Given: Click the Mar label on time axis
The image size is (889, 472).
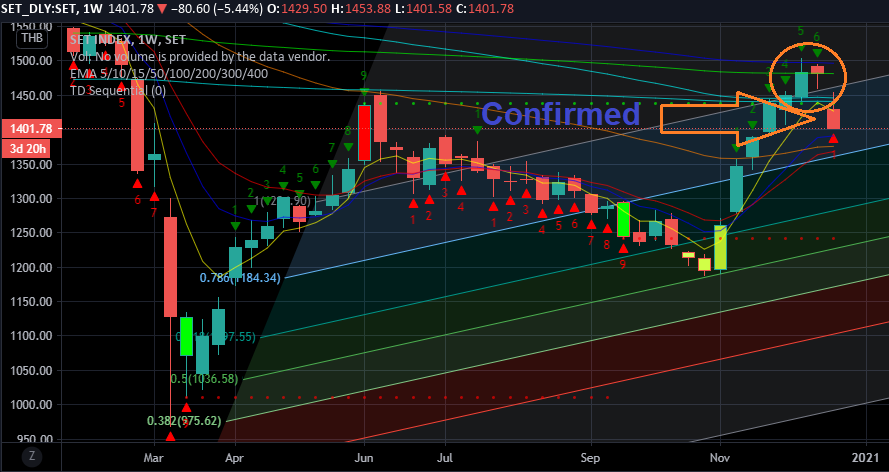Looking at the screenshot, I should (x=153, y=457).
